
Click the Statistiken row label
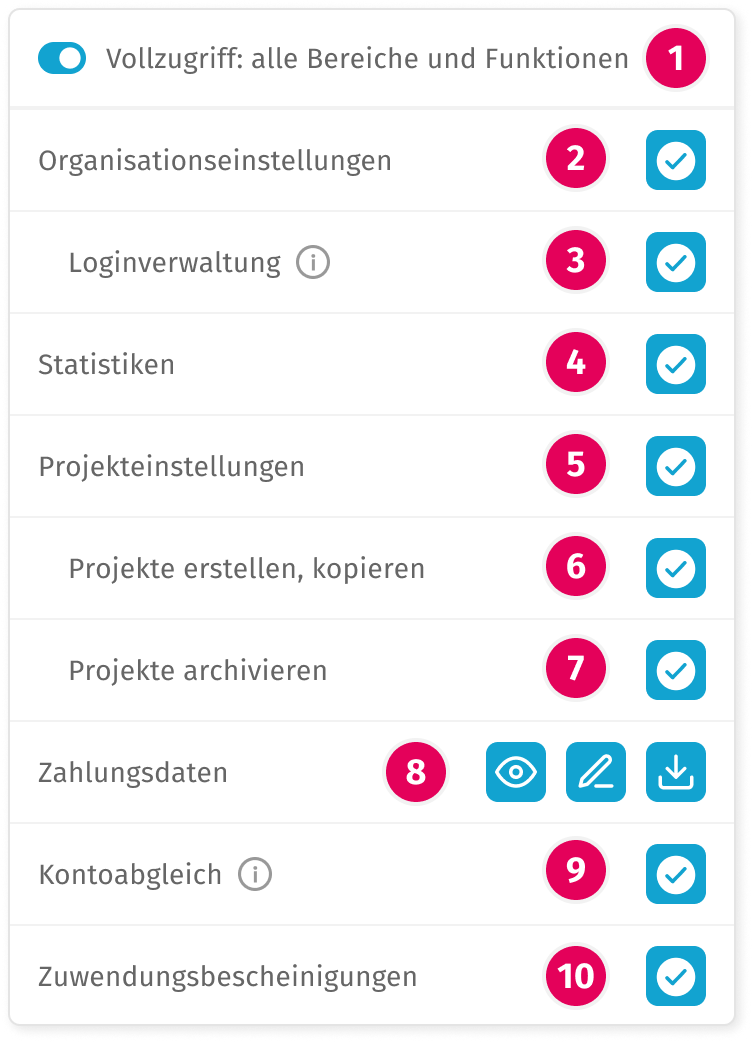tap(106, 365)
